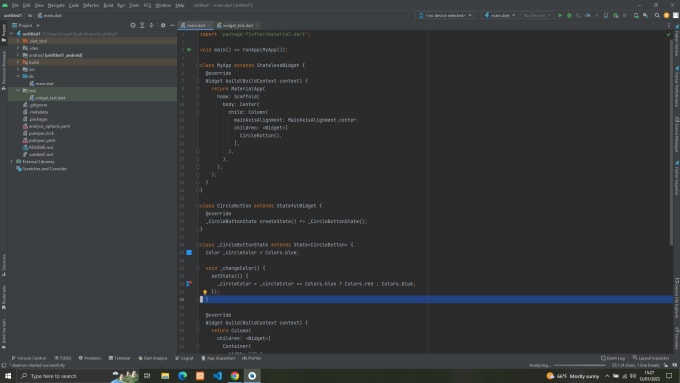Open the Project tool window side tab
The height and width of the screenshot is (383, 680).
pyautogui.click(x=3, y=33)
